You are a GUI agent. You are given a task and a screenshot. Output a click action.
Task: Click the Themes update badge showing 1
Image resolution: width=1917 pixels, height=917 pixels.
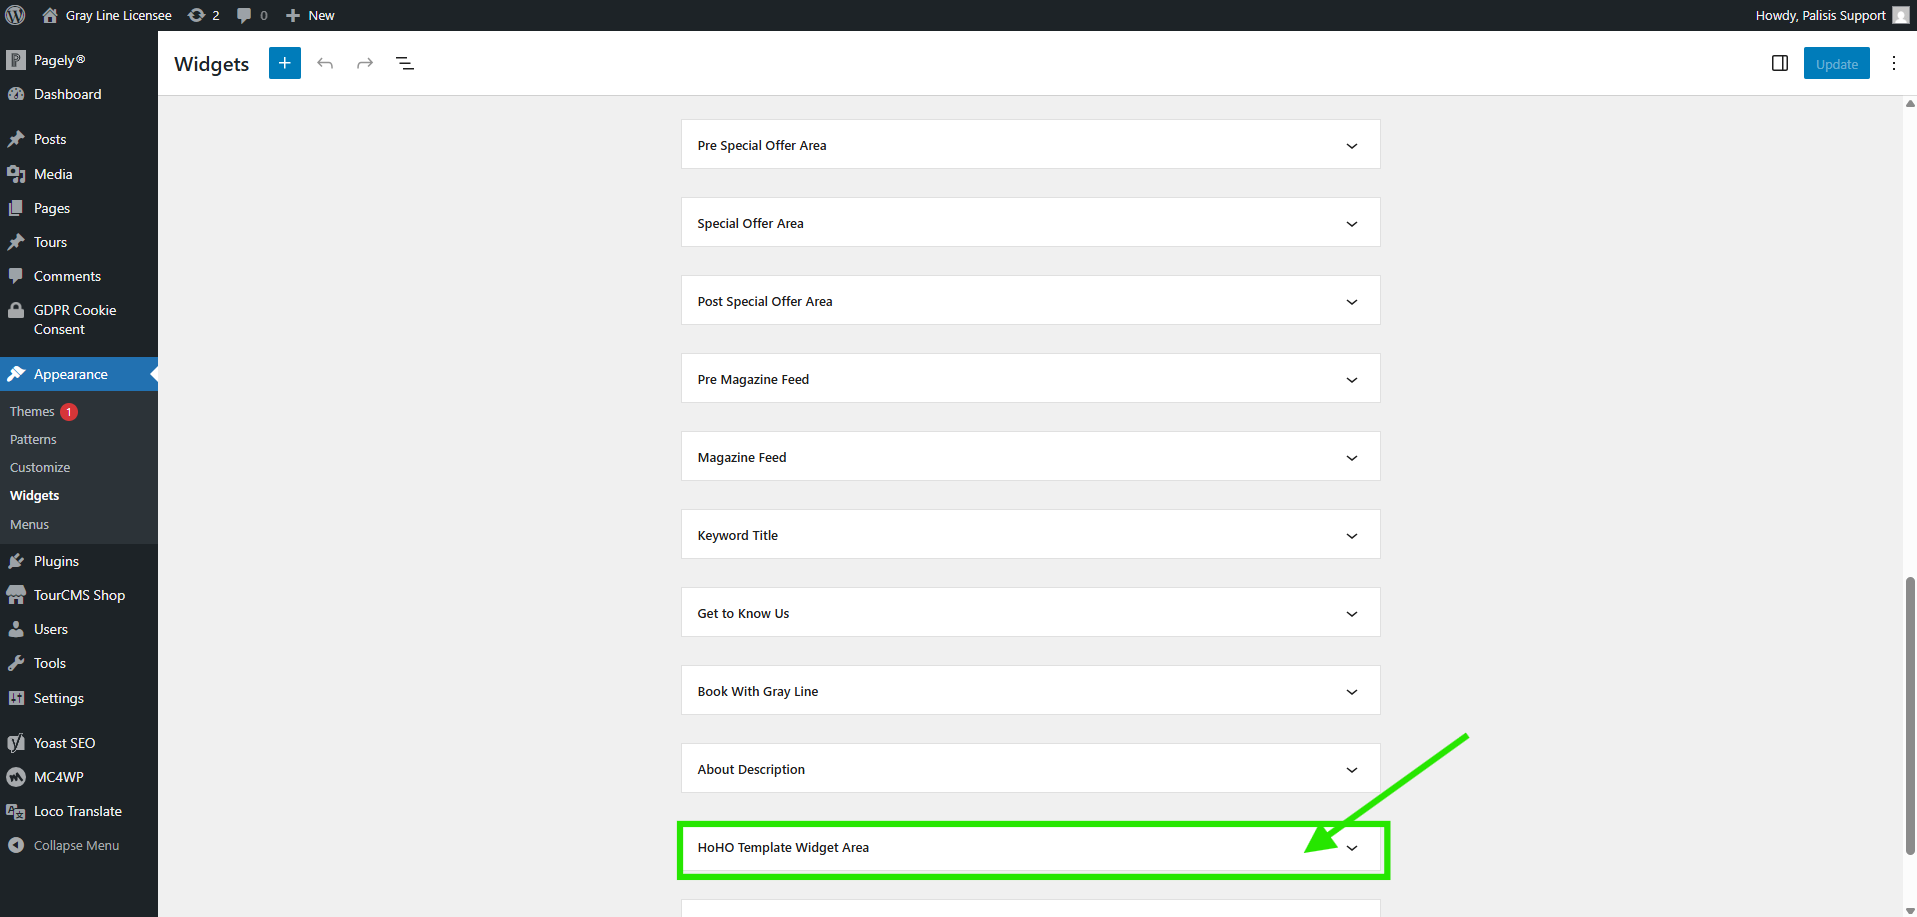click(x=69, y=412)
